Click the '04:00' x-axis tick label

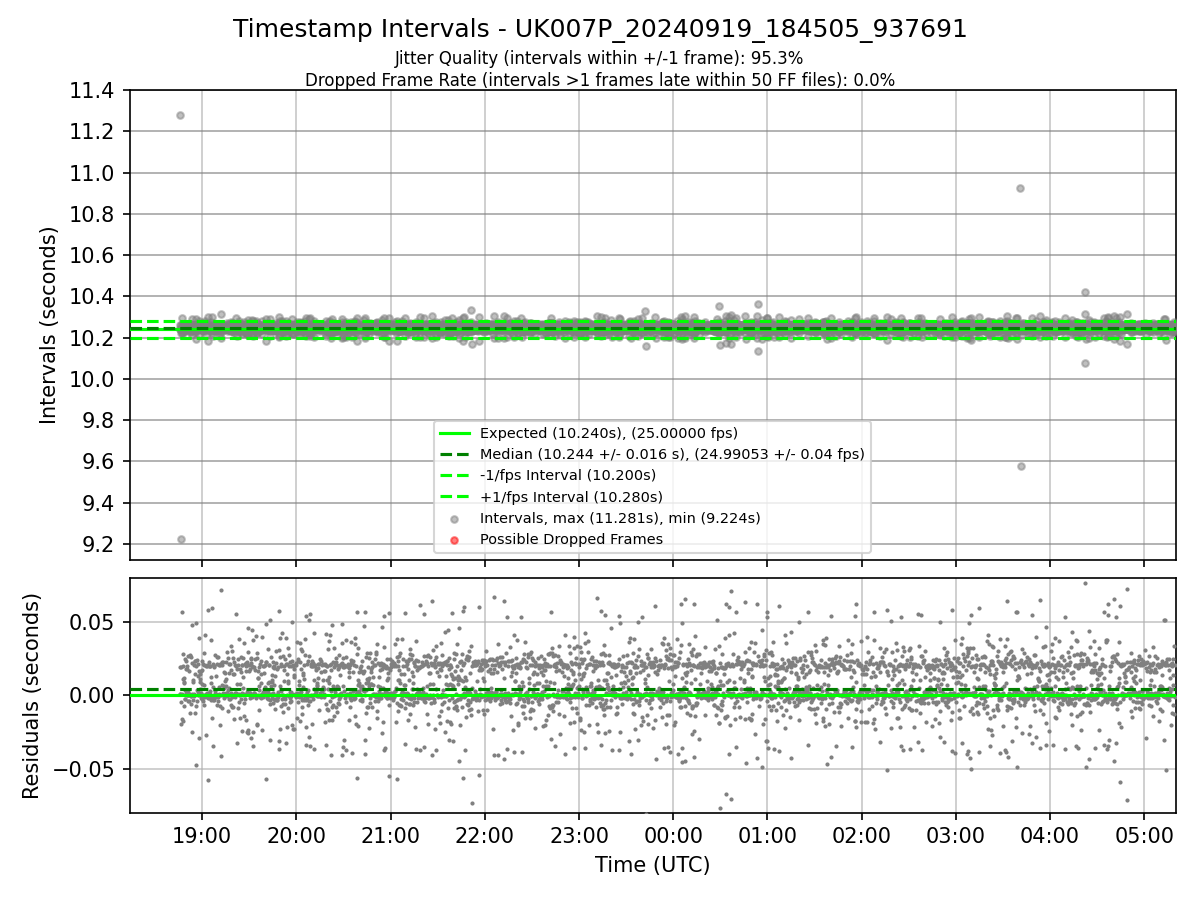pos(1049,835)
